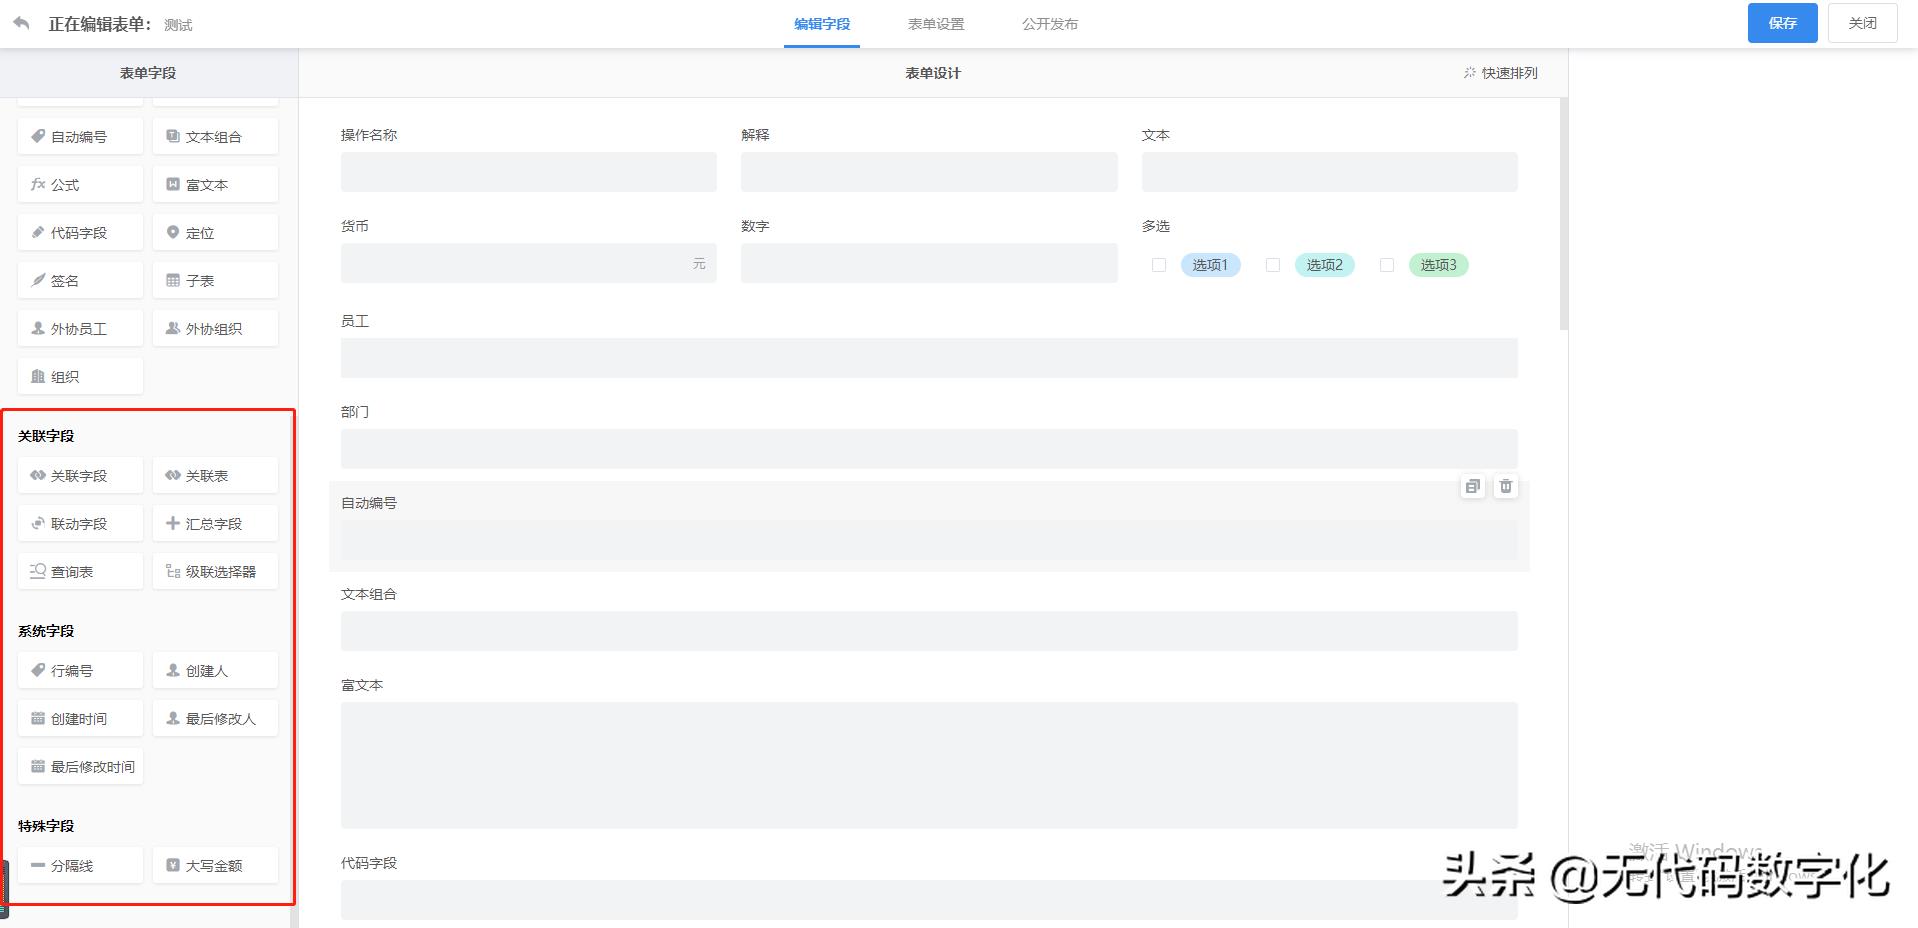
Task: Insert the 创建人 creator field
Action: (215, 671)
